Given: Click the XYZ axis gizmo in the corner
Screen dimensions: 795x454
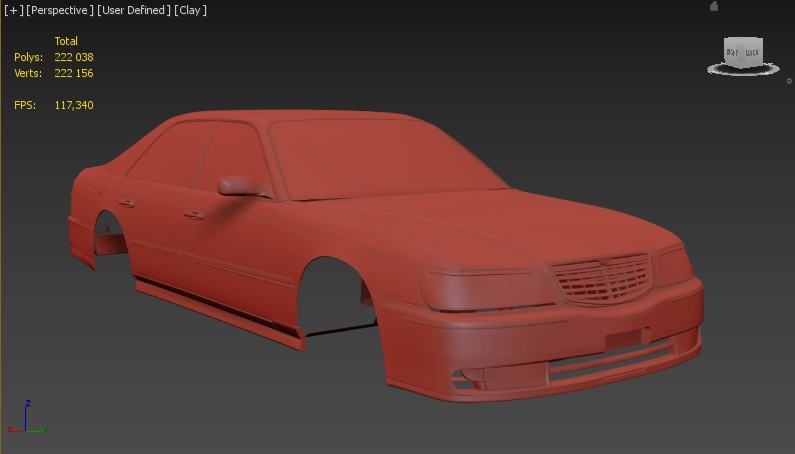Looking at the screenshot, I should point(27,419).
